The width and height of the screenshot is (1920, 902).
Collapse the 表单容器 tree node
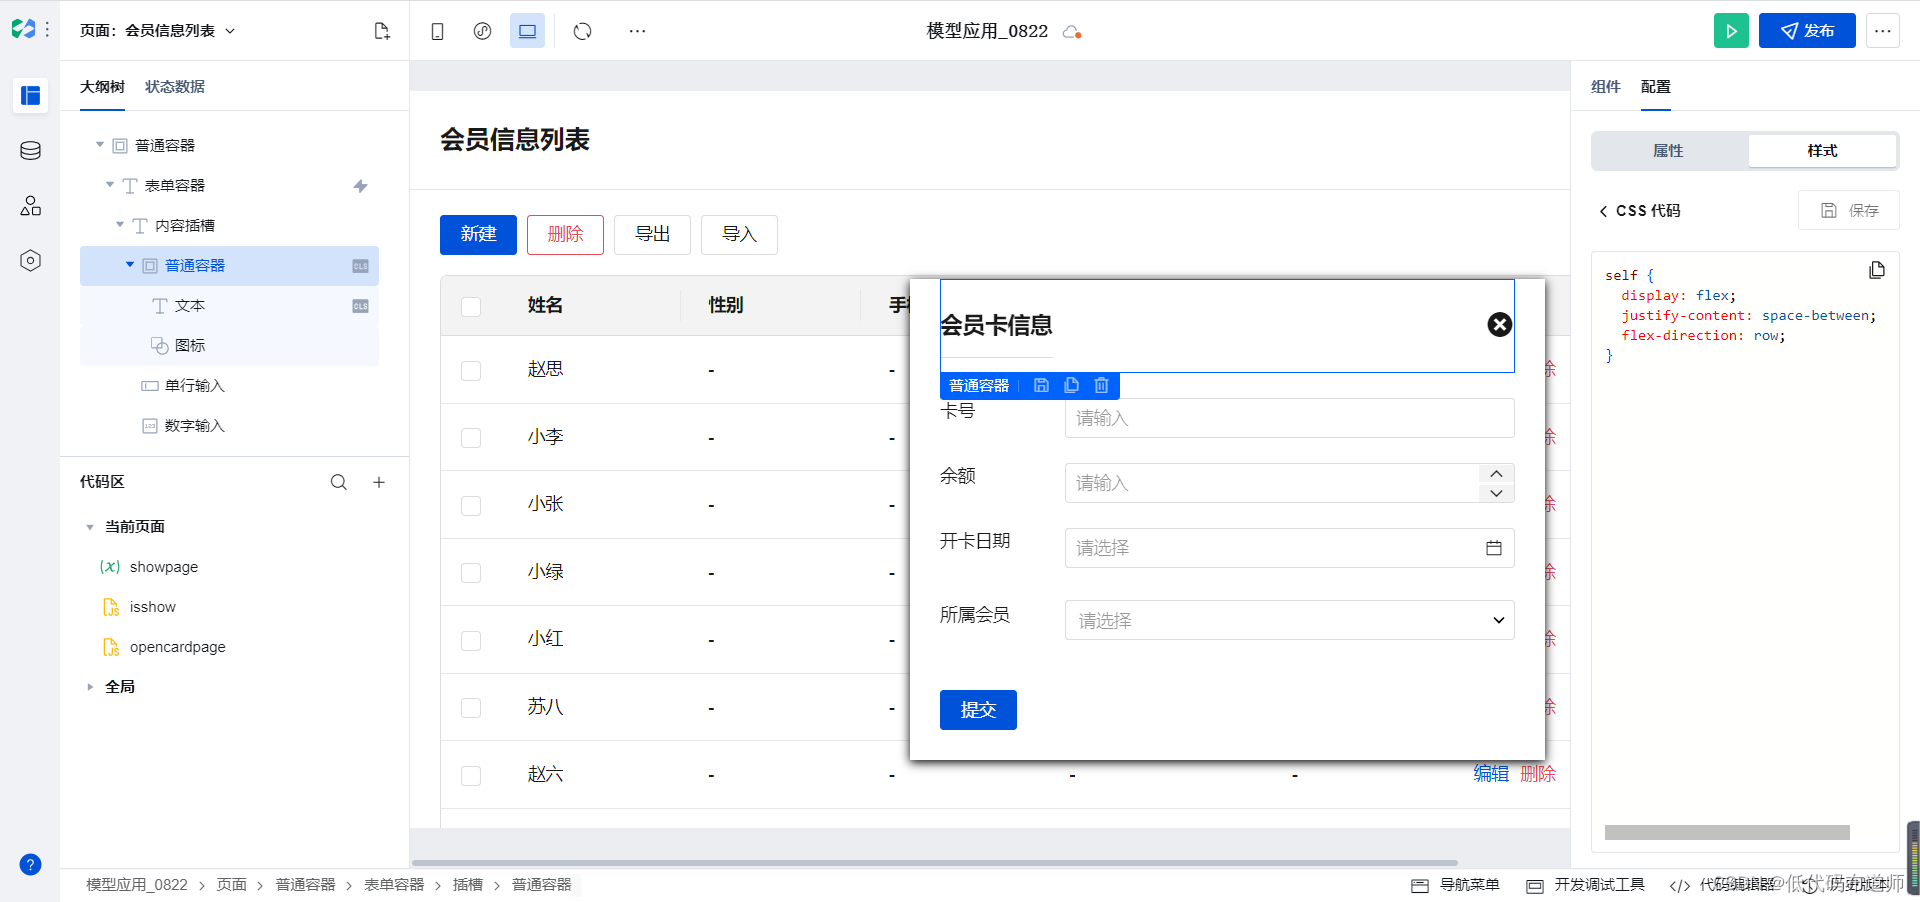[x=110, y=185]
